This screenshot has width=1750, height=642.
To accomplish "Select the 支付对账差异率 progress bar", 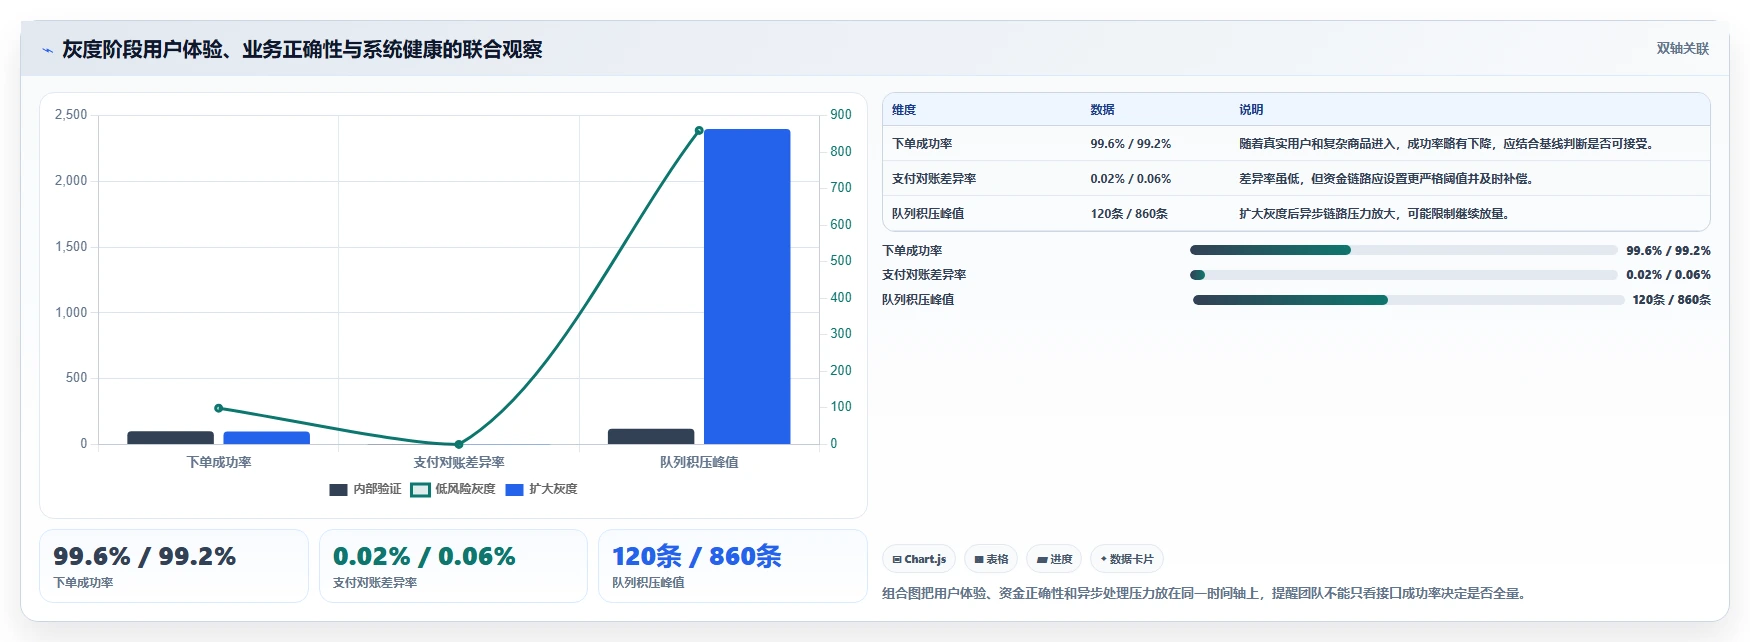I will (1403, 275).
